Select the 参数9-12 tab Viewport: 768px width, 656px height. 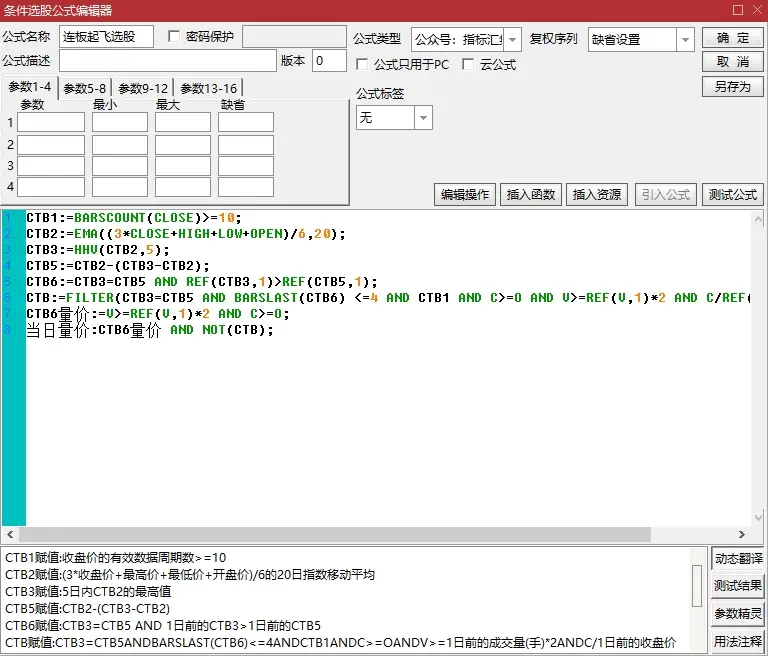click(144, 88)
